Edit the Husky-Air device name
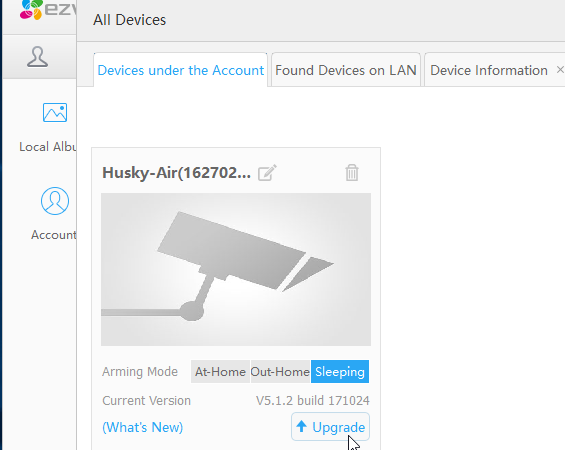This screenshot has height=450, width=565. tap(267, 173)
